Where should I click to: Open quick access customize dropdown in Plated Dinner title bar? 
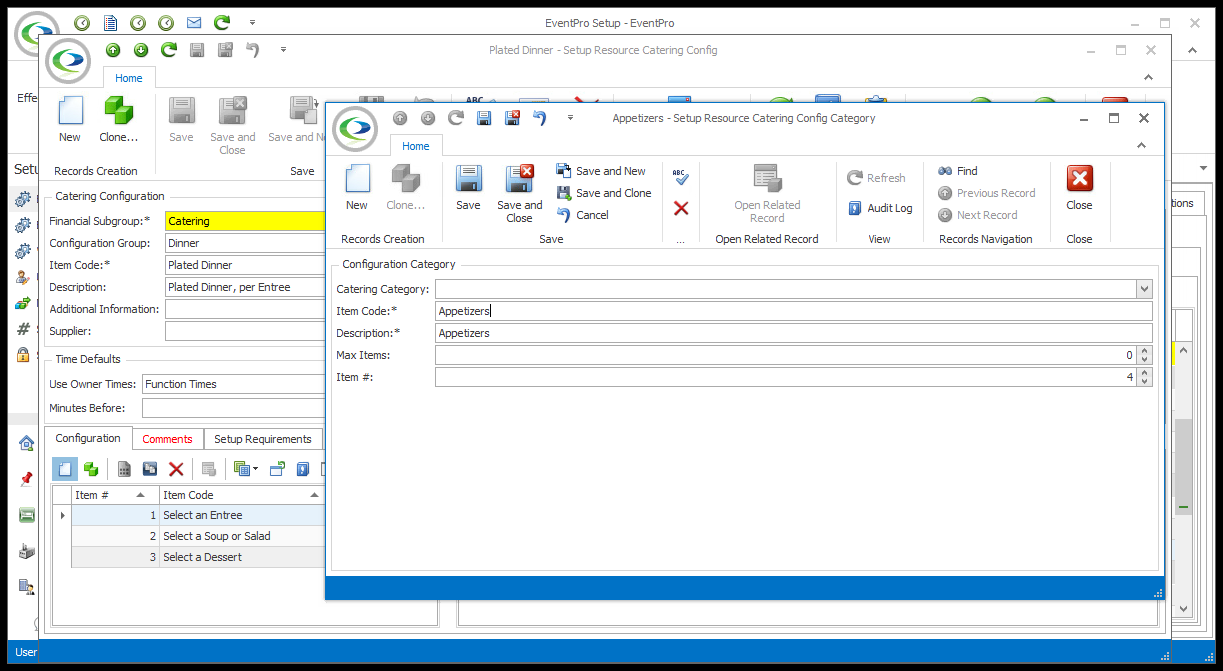coord(283,50)
